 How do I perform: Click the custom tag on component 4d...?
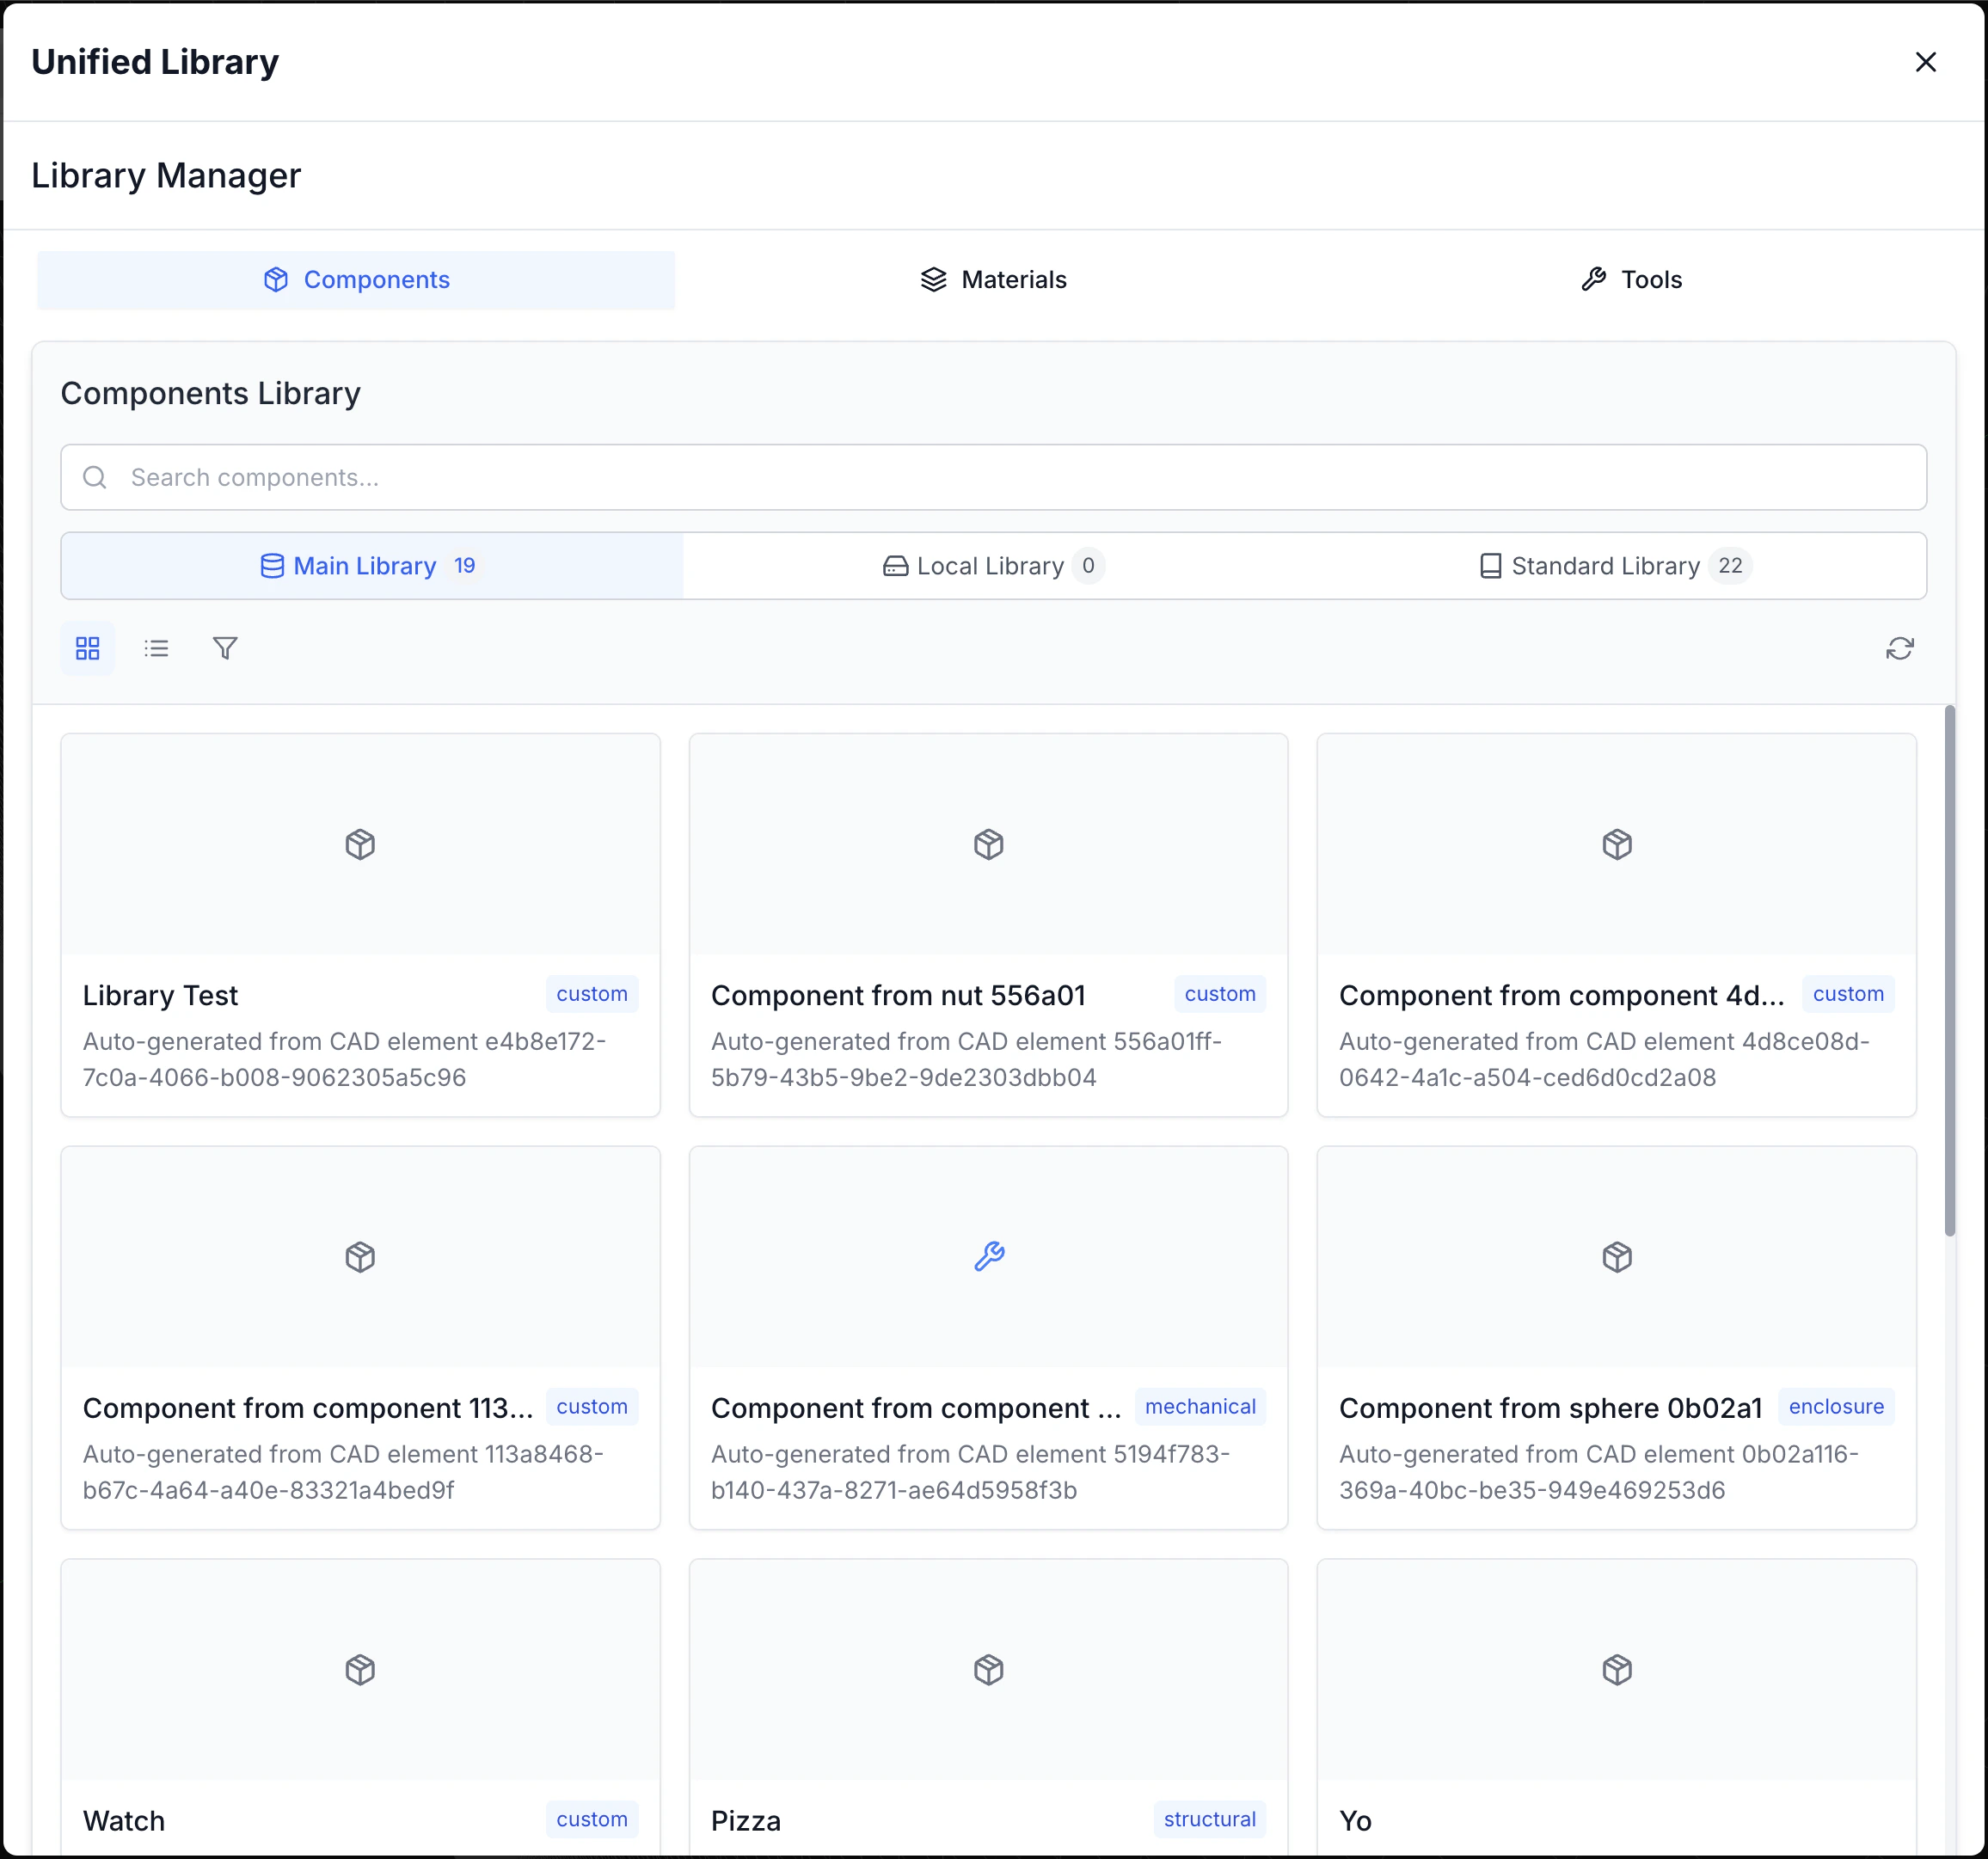1848,994
